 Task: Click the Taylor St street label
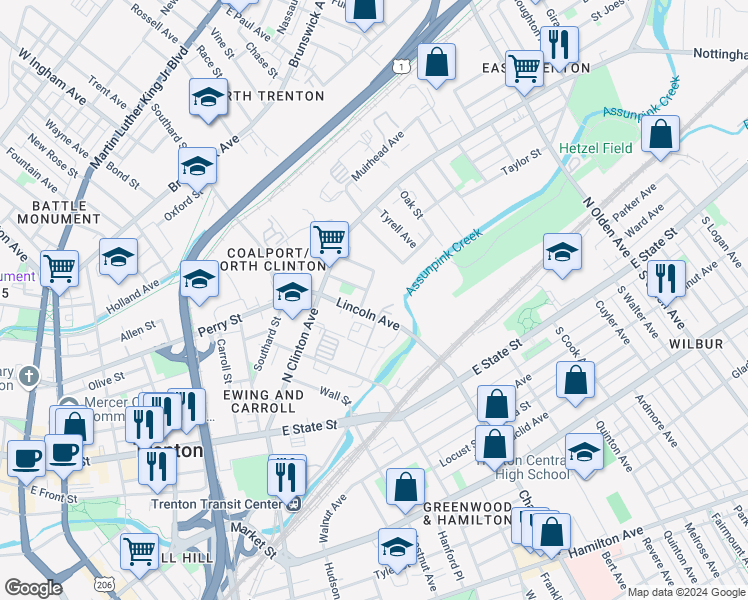tap(521, 161)
